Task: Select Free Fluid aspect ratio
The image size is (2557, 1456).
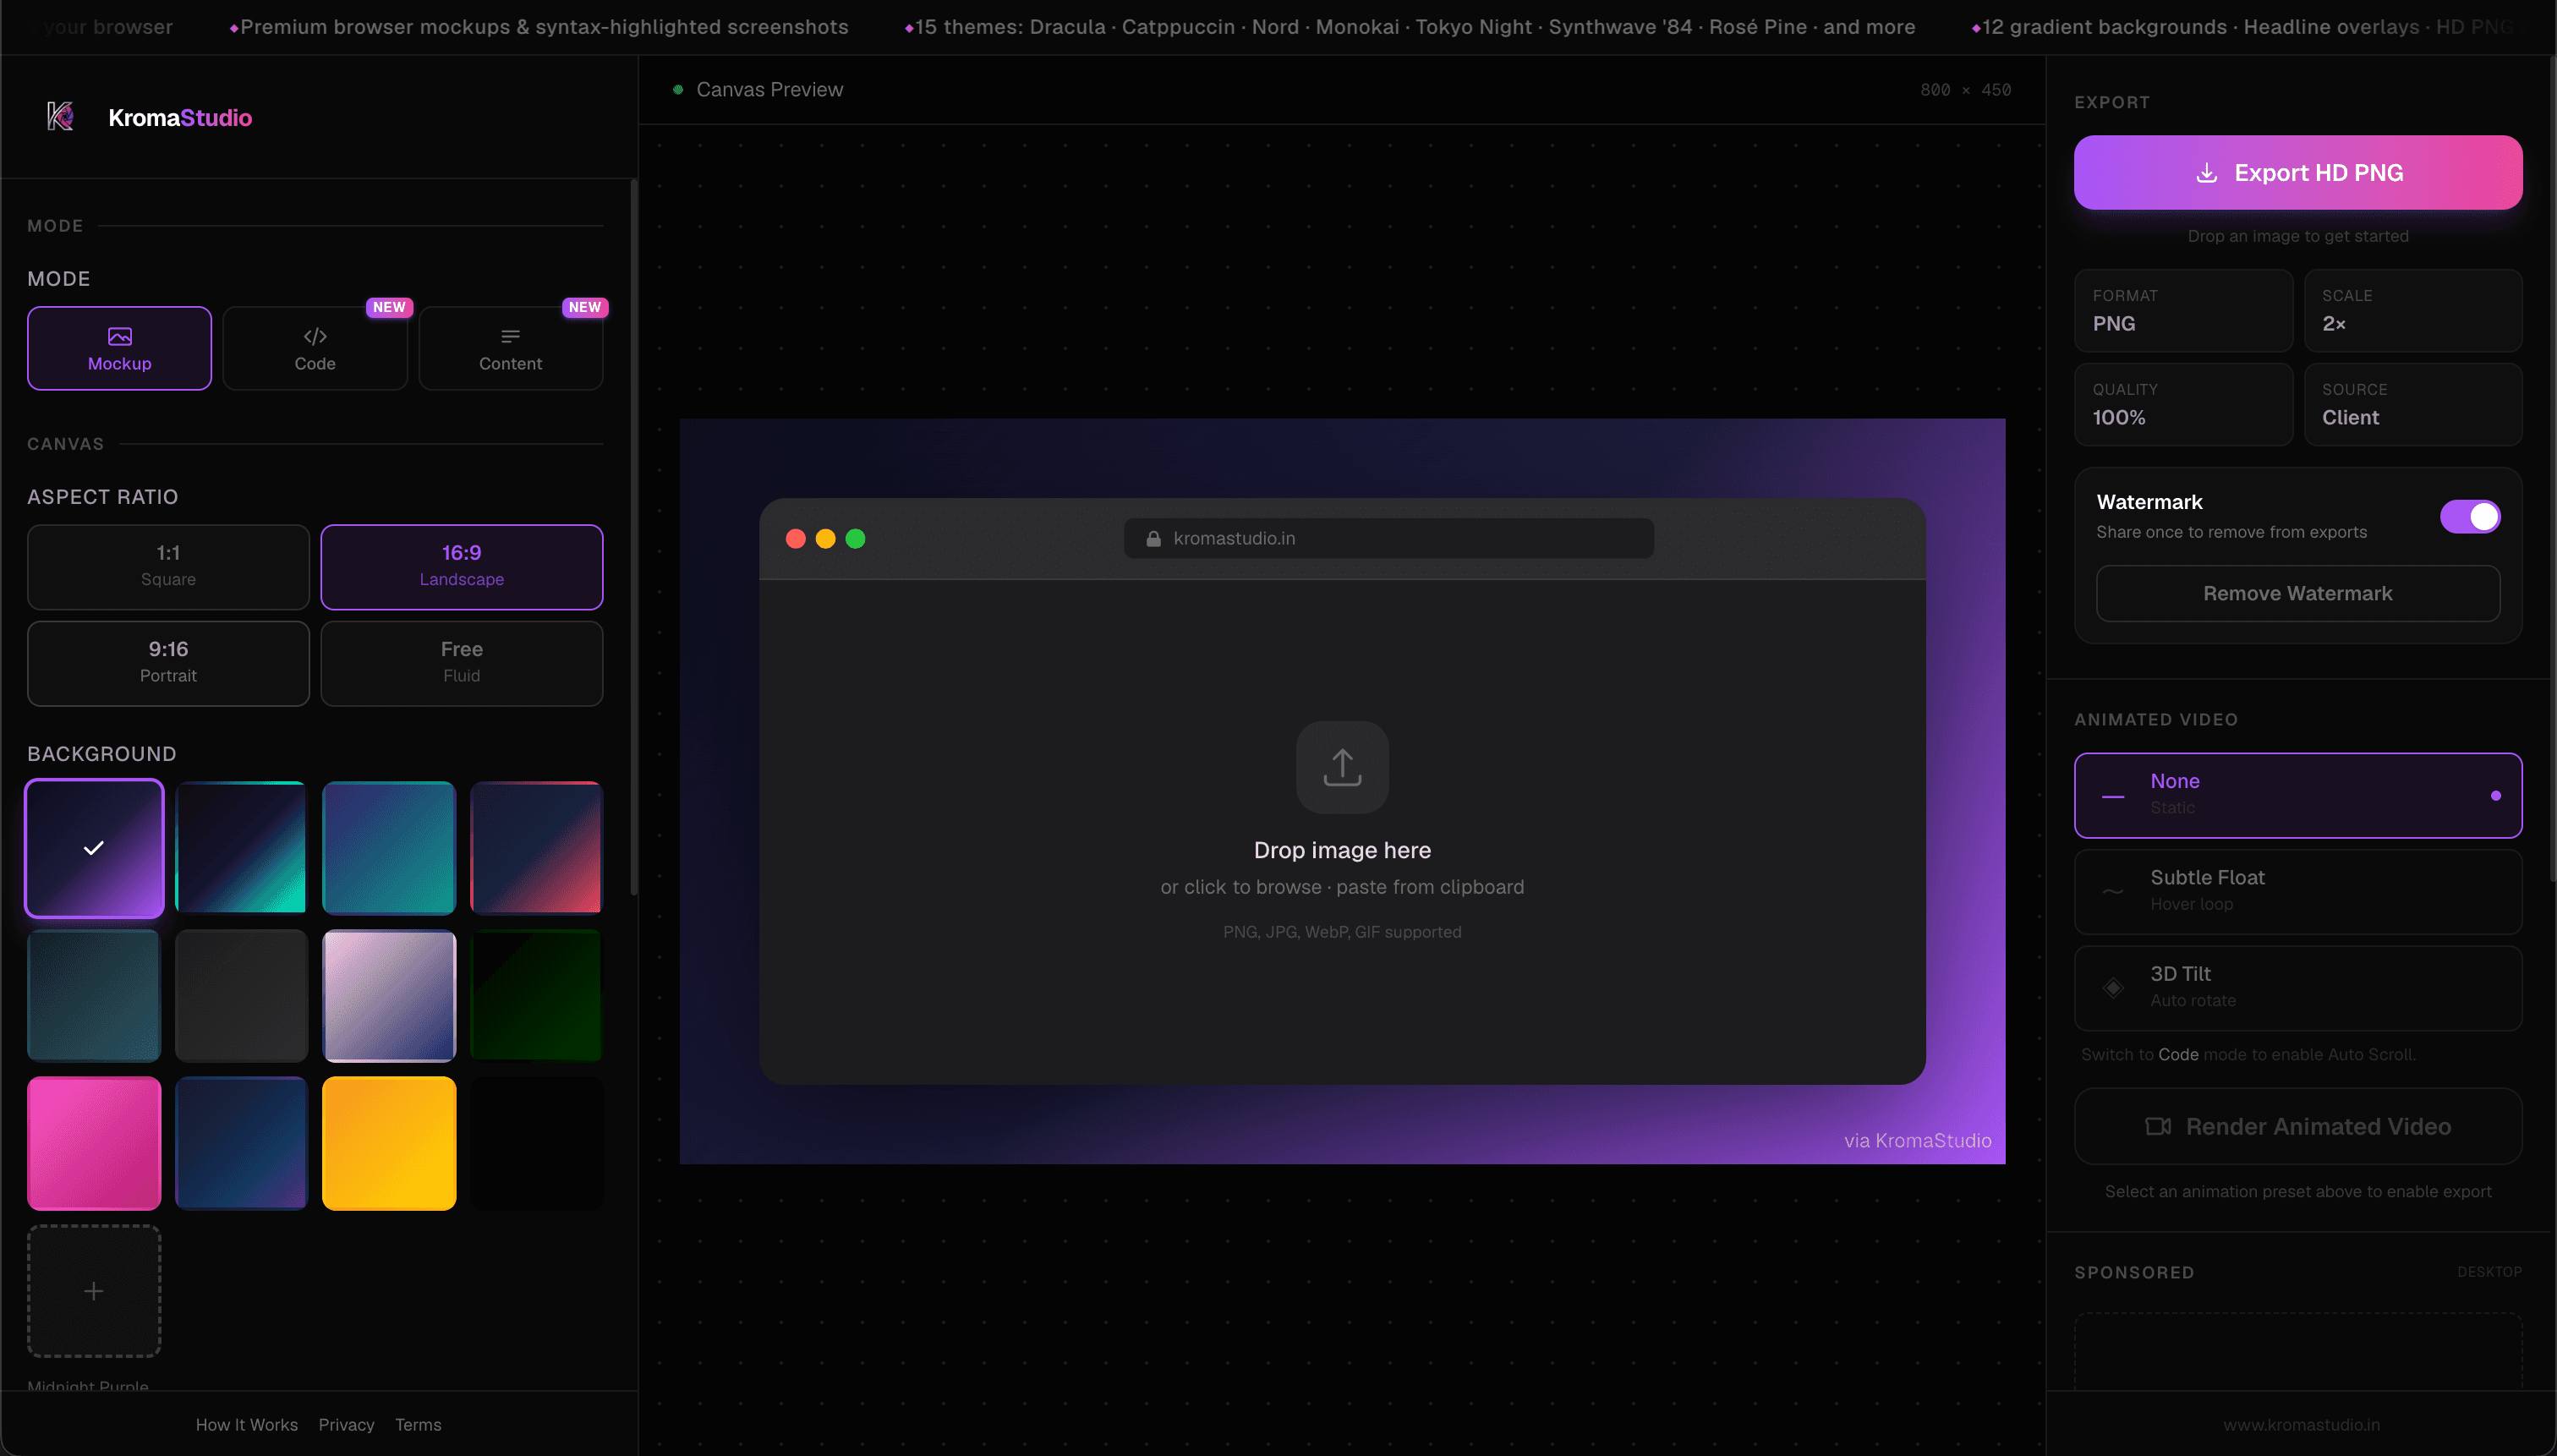Action: point(462,663)
